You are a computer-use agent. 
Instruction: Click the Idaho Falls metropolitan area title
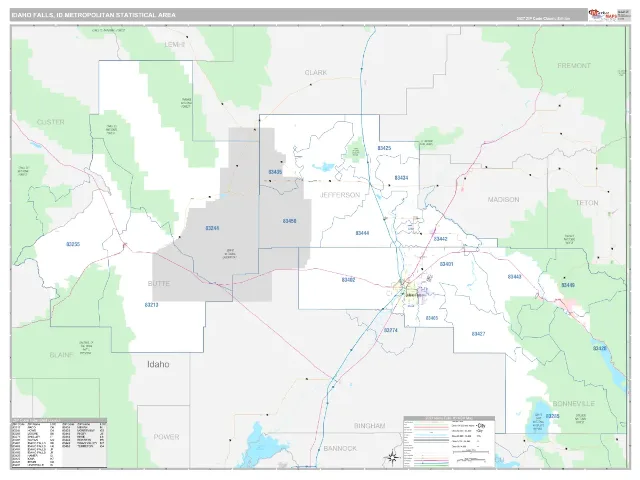tap(93, 15)
